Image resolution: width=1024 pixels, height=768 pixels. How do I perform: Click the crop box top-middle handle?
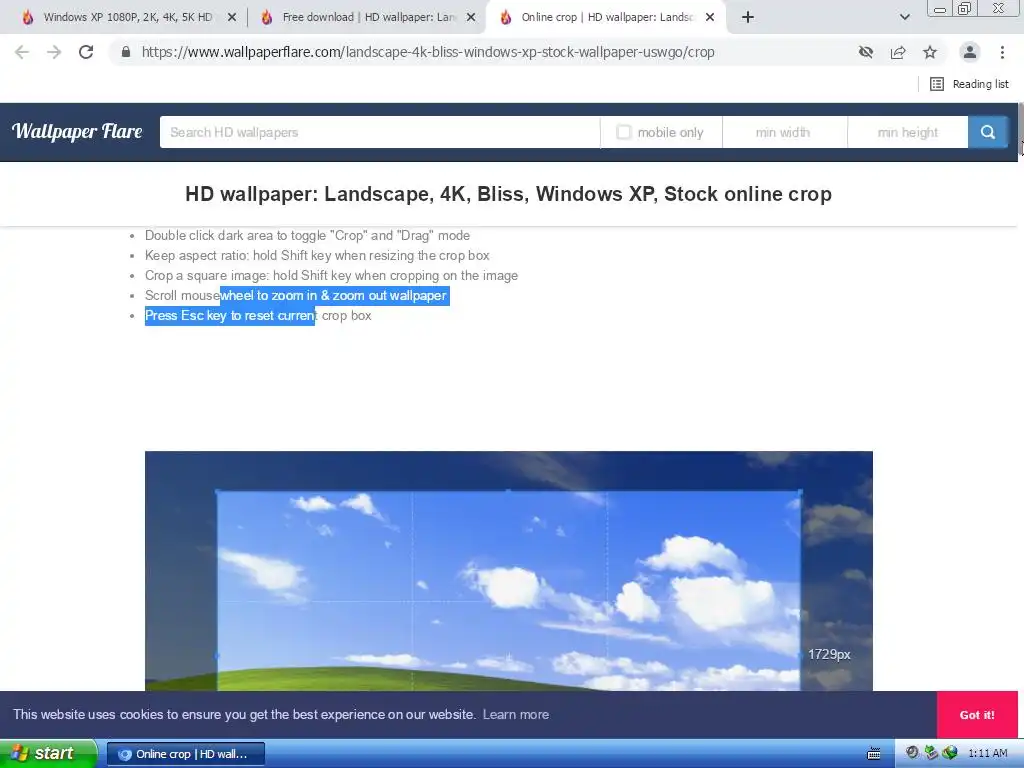point(509,491)
